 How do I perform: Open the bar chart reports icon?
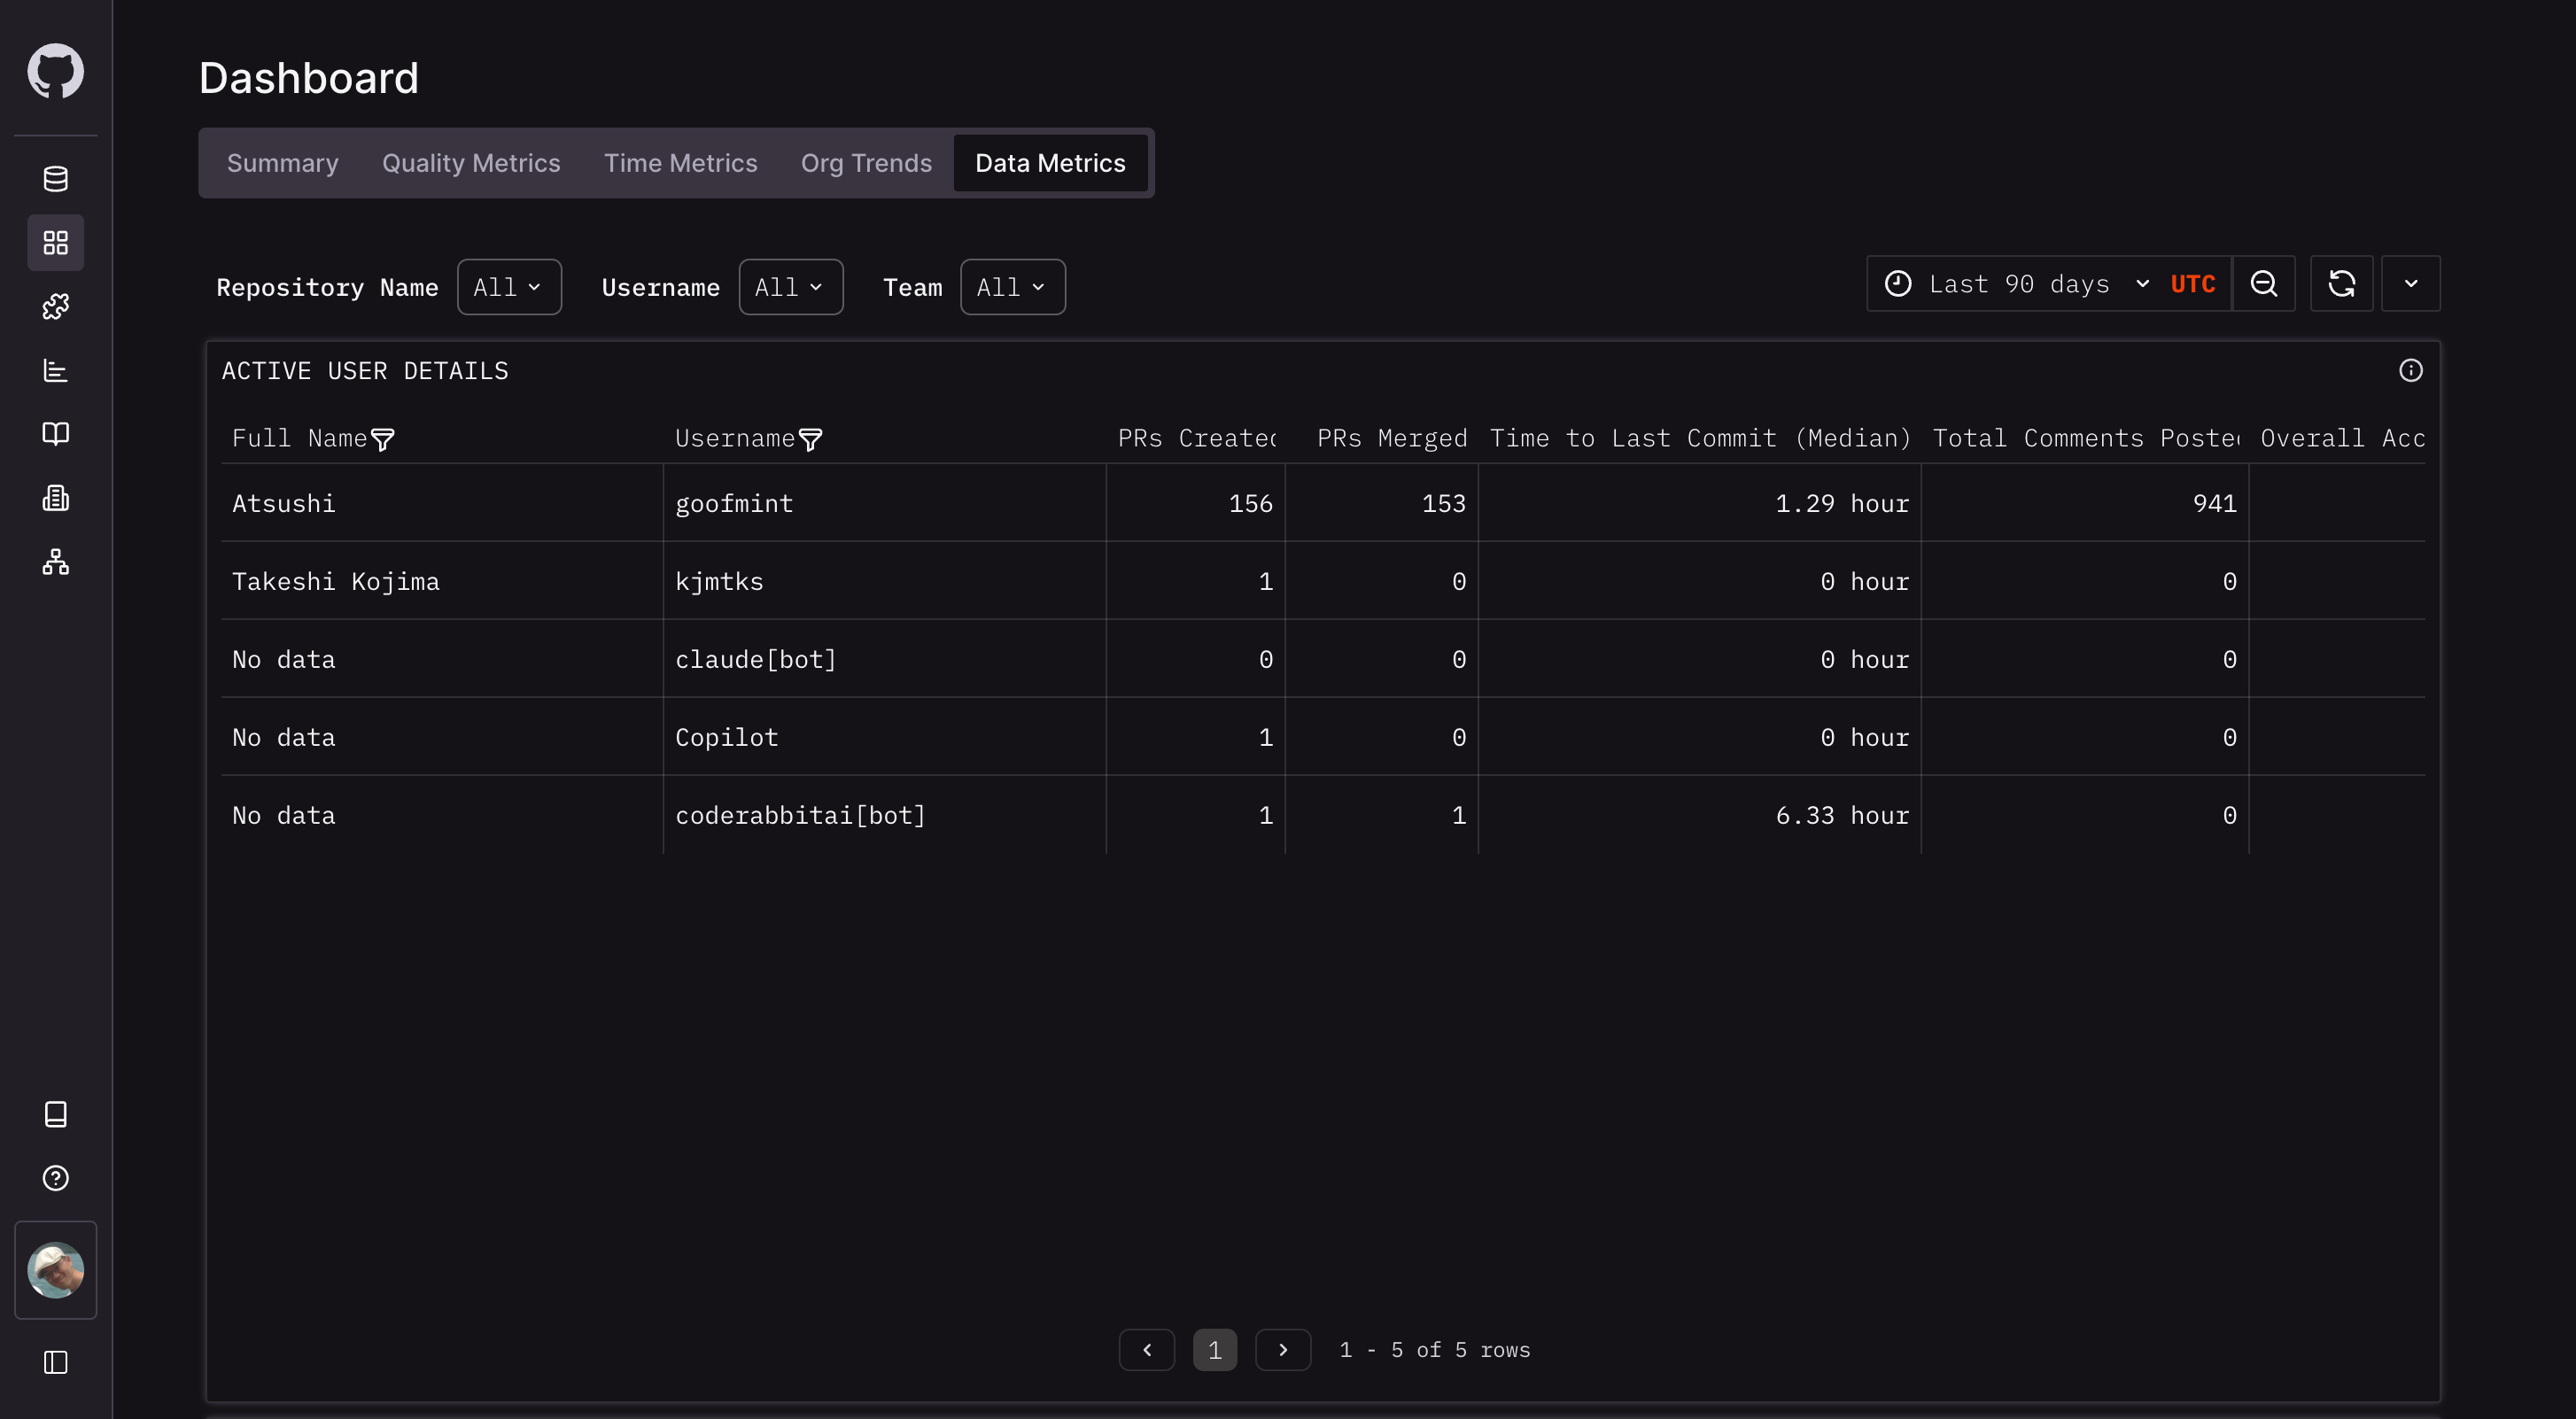click(x=55, y=370)
